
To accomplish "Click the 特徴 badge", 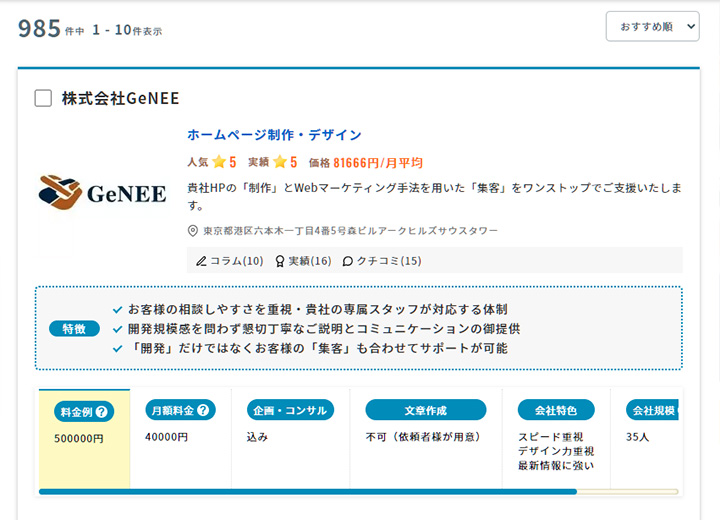I will click(74, 328).
